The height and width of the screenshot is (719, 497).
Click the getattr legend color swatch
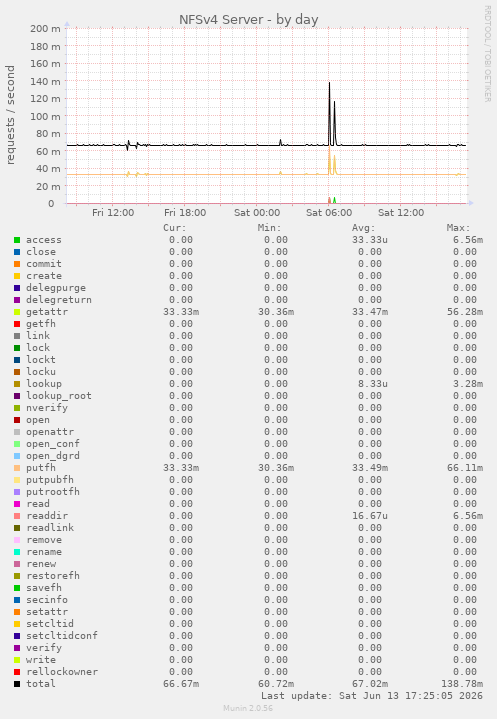click(x=17, y=312)
